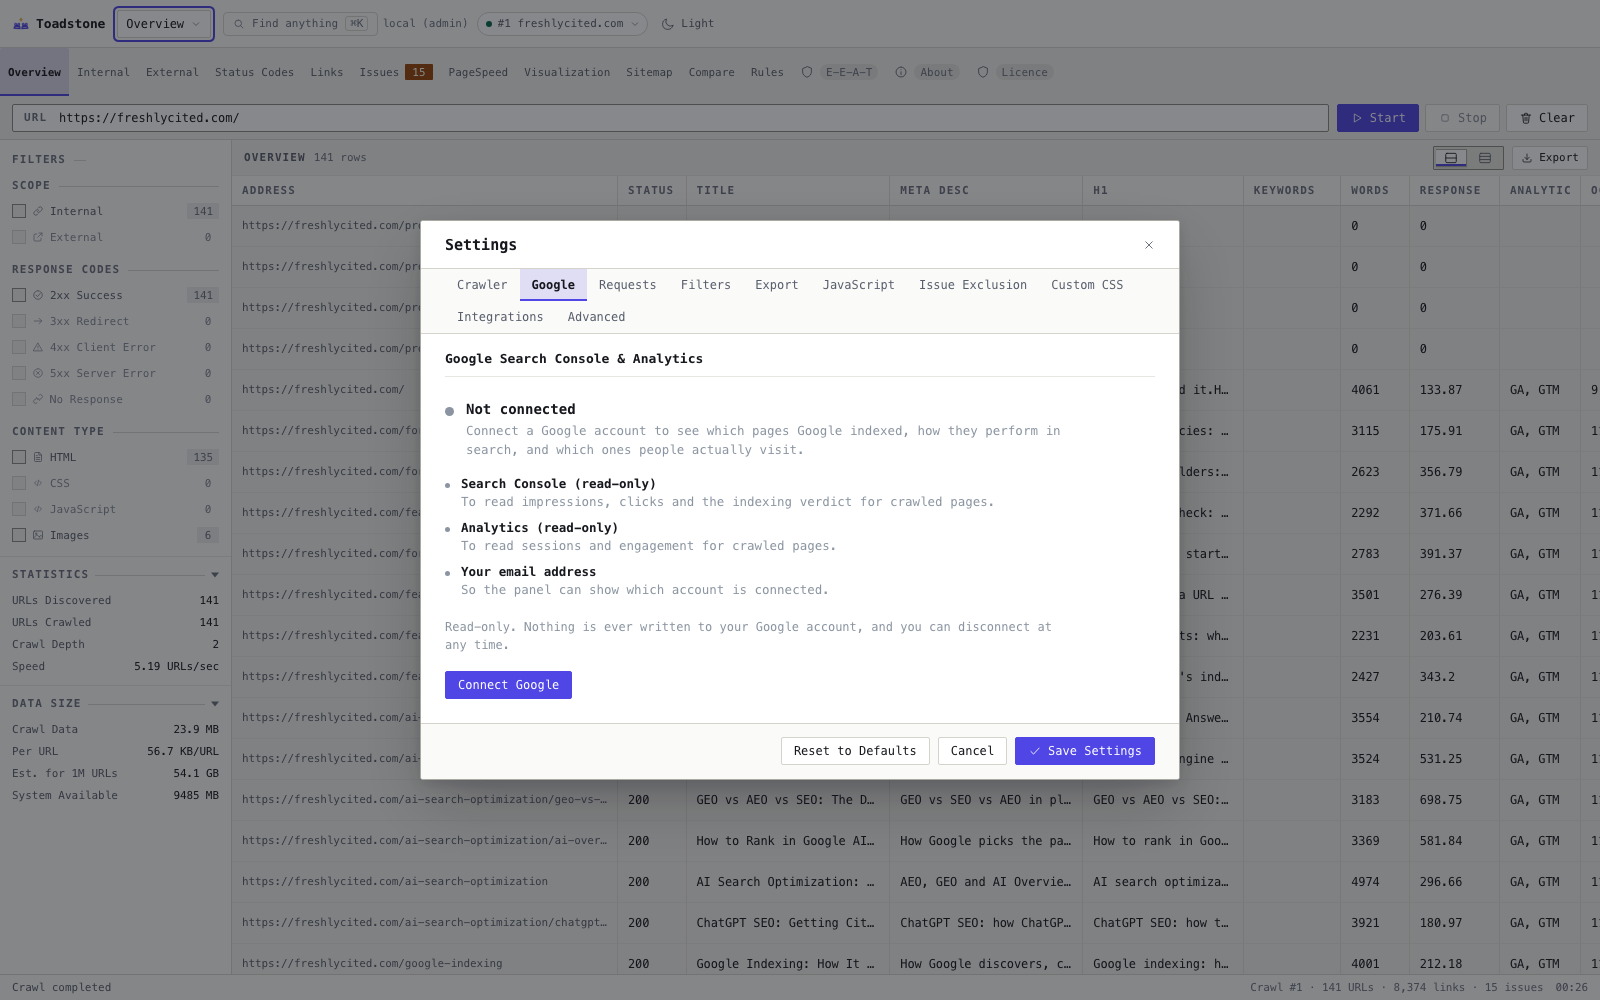Image resolution: width=1600 pixels, height=1000 pixels.
Task: Click the shield icon beside Licence
Action: 983,72
